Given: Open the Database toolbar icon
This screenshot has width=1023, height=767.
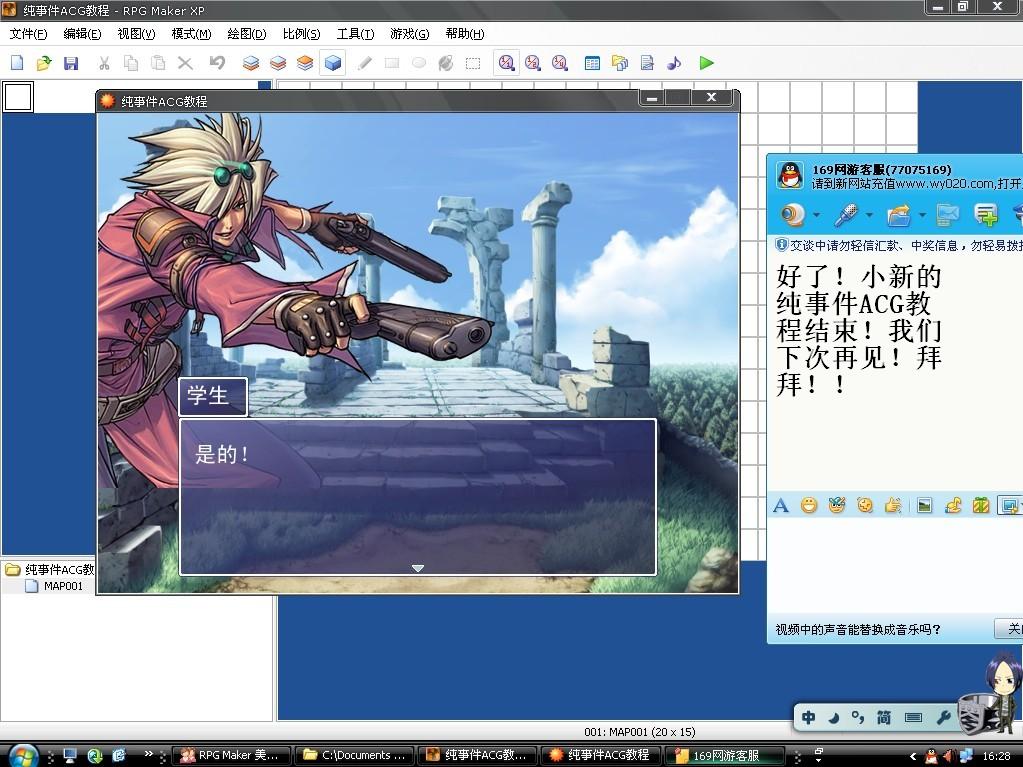Looking at the screenshot, I should (x=592, y=63).
